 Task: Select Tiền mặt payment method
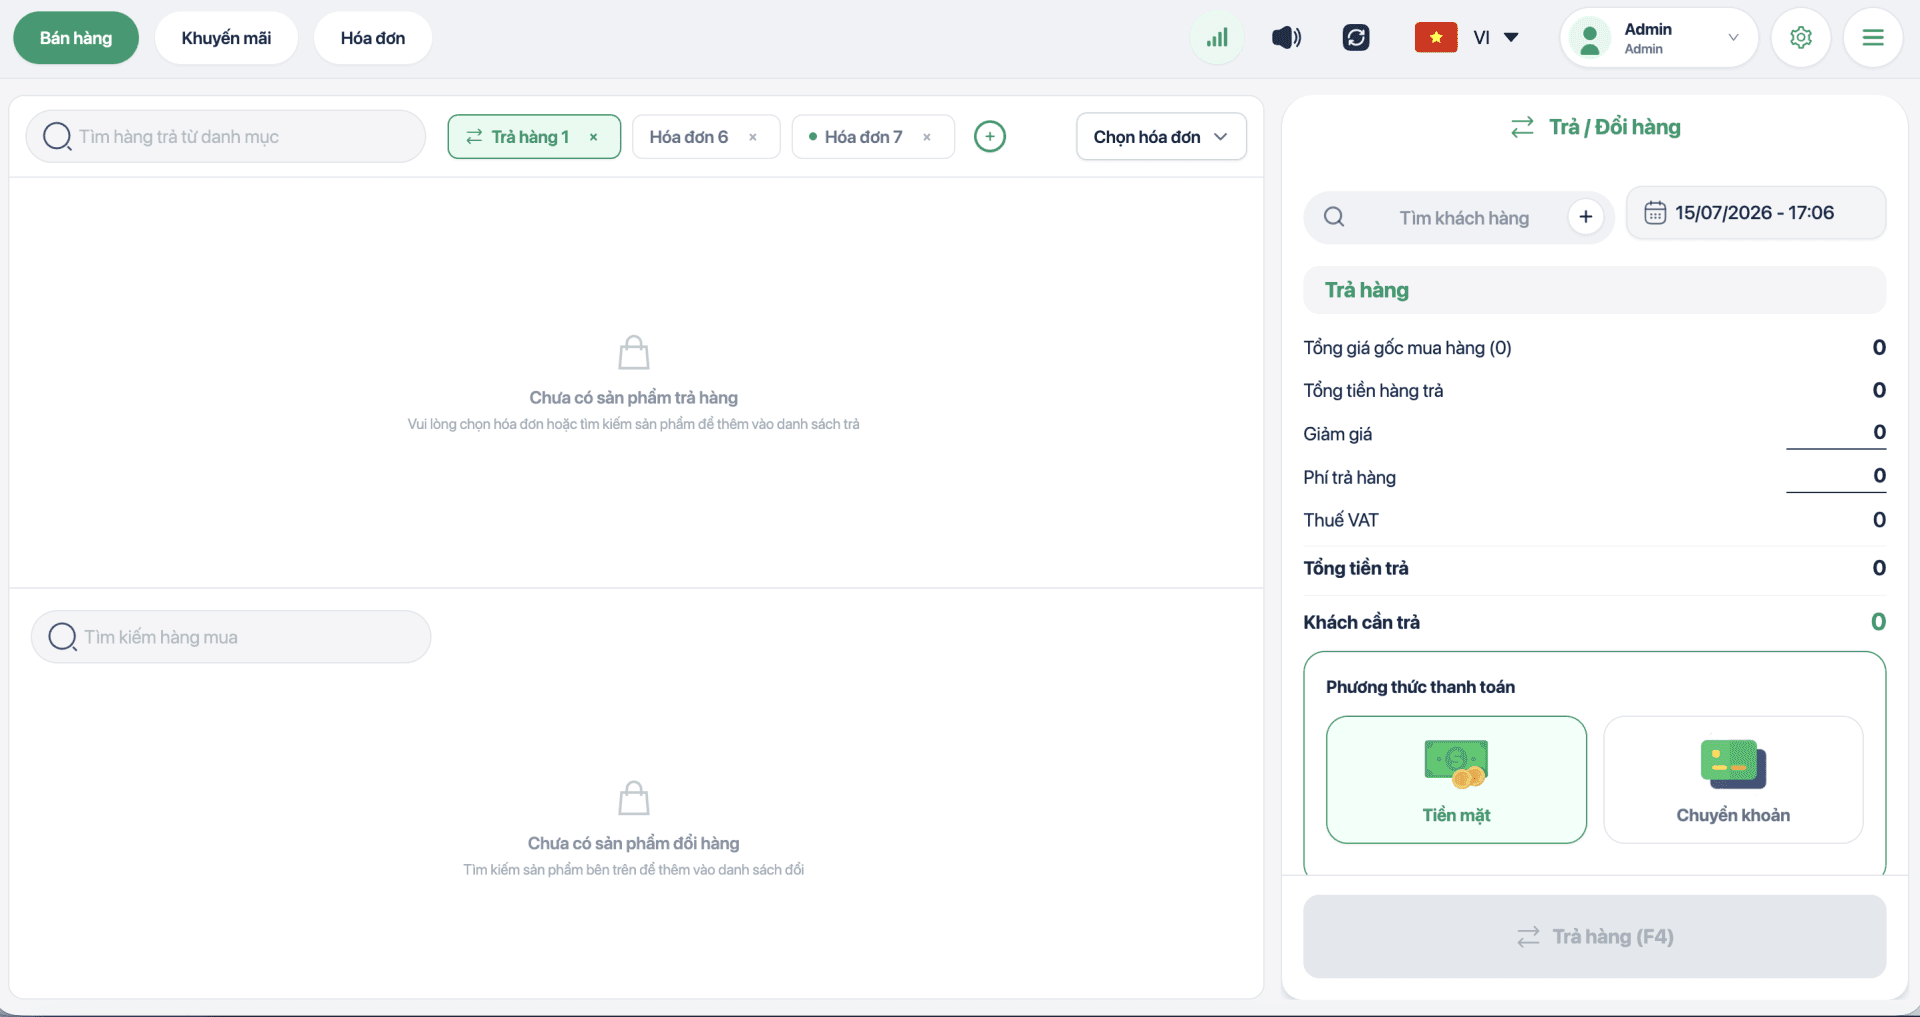pyautogui.click(x=1456, y=780)
